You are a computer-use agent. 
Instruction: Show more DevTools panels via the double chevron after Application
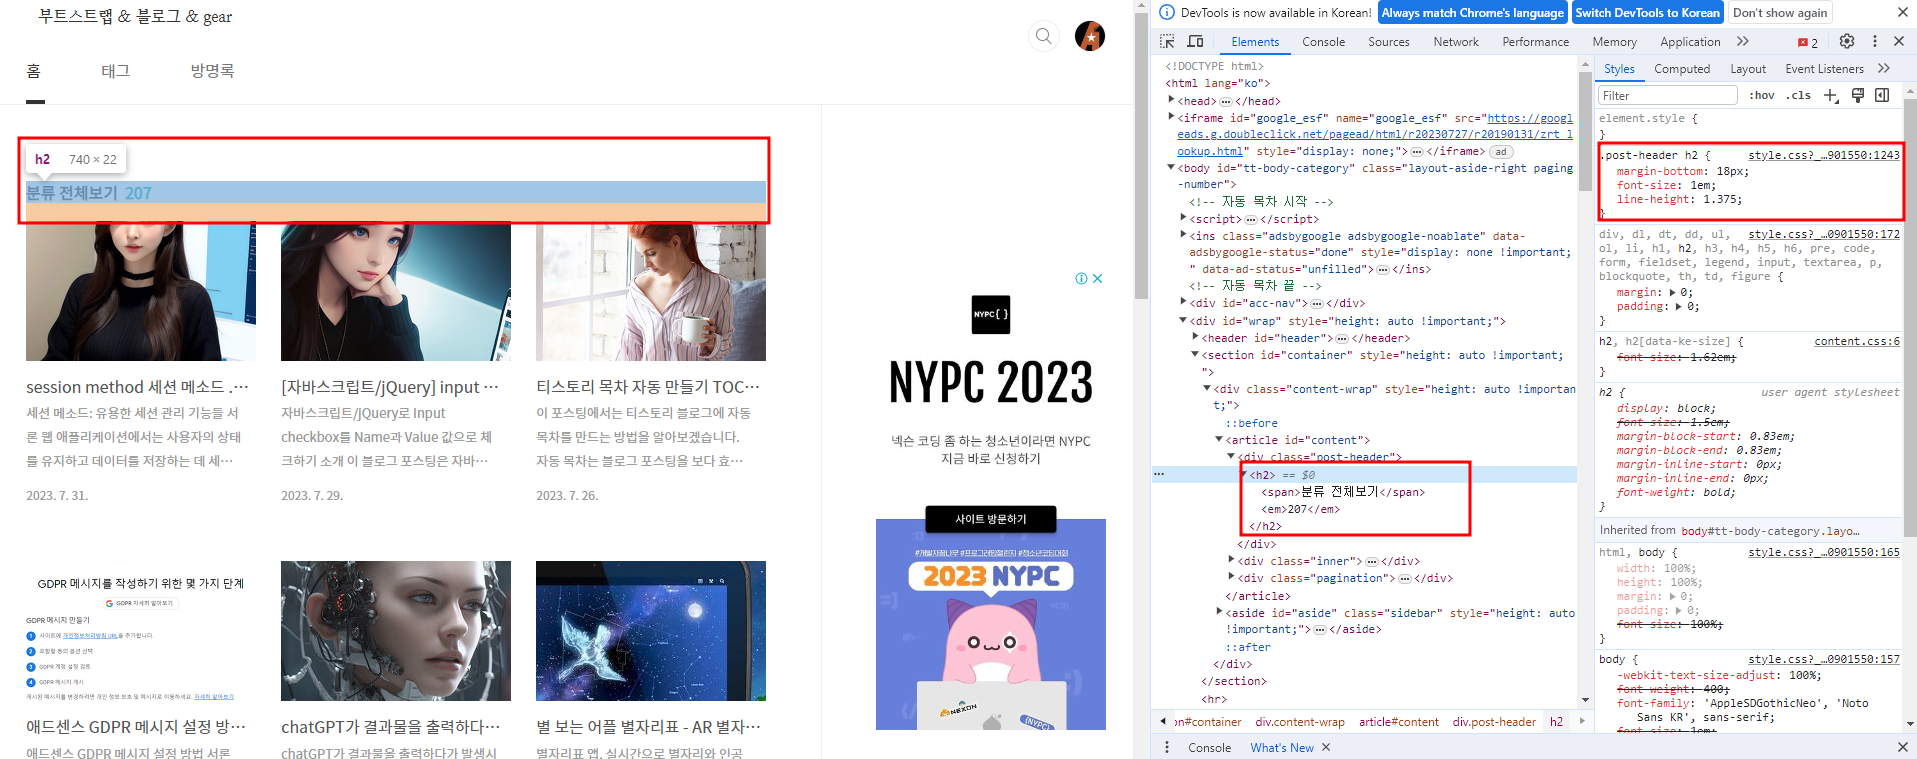tap(1743, 41)
